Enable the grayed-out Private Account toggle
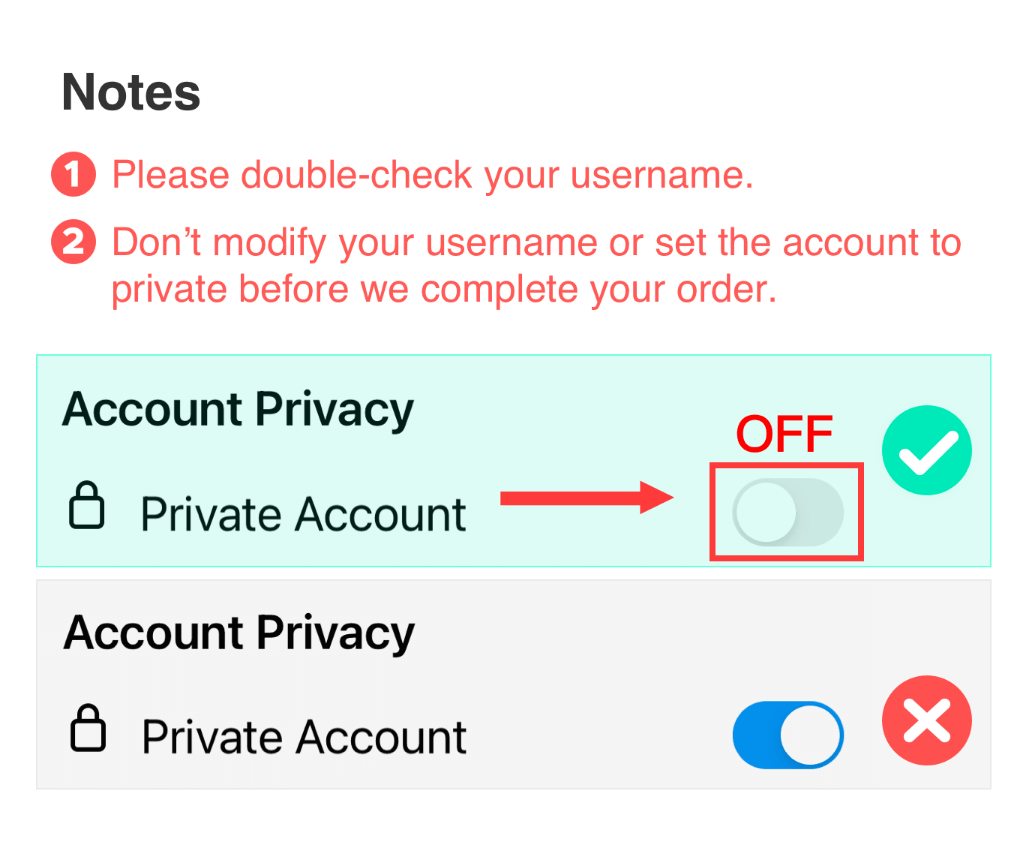This screenshot has width=1020, height=863. click(787, 512)
